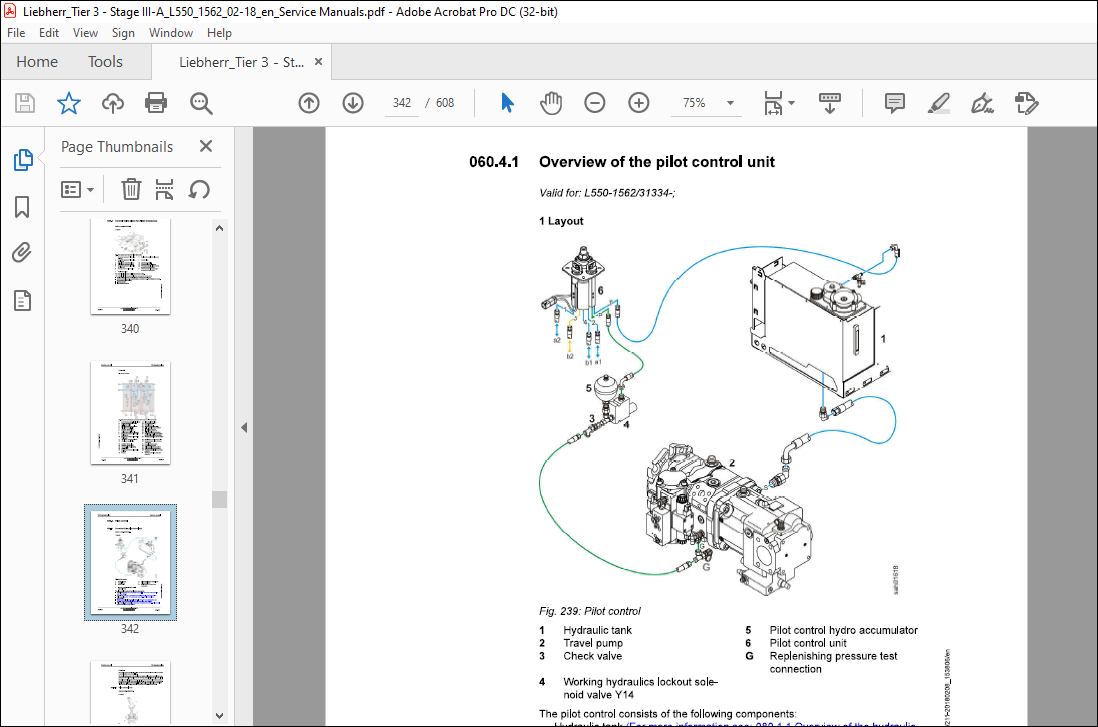Close the Liebherr_Tier 3 document tab
The width and height of the screenshot is (1098, 727).
point(319,62)
